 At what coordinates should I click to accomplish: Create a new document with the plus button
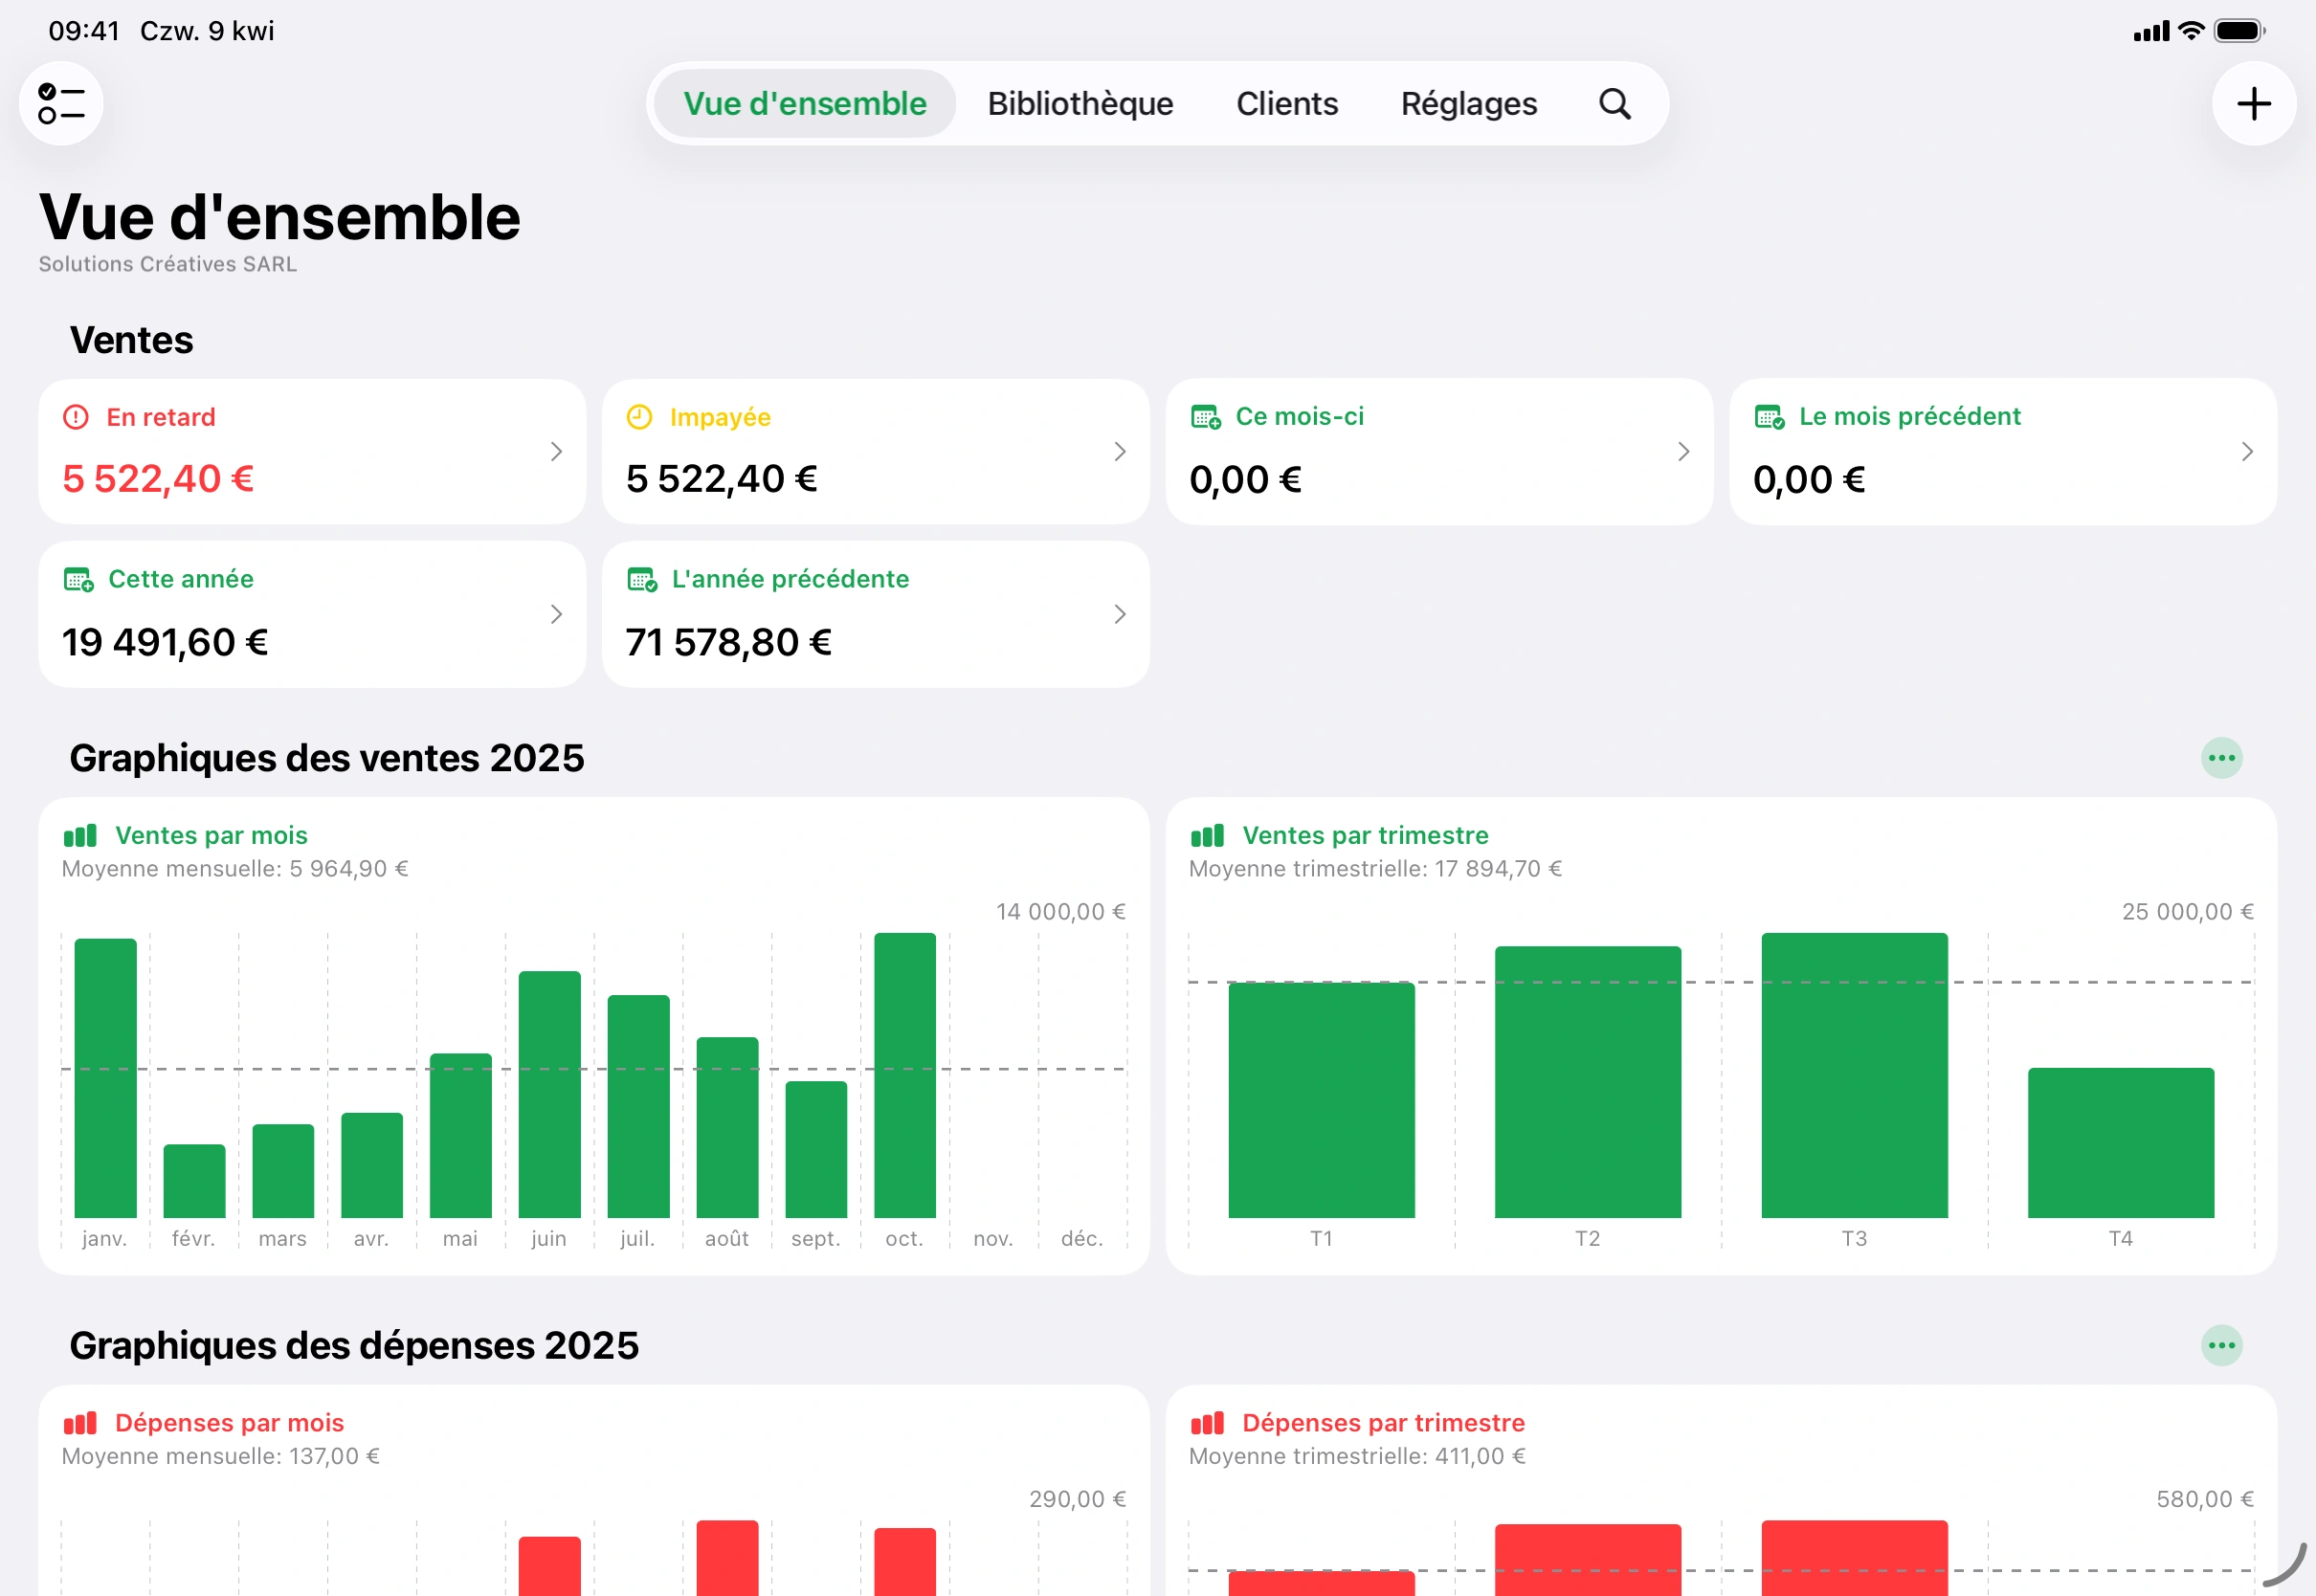pos(2254,103)
